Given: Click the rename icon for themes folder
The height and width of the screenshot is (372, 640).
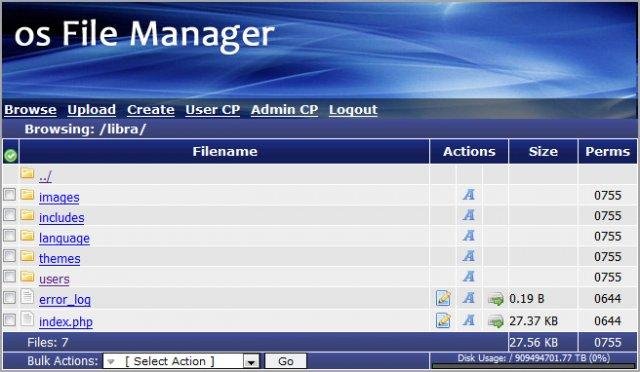Looking at the screenshot, I should [x=469, y=256].
